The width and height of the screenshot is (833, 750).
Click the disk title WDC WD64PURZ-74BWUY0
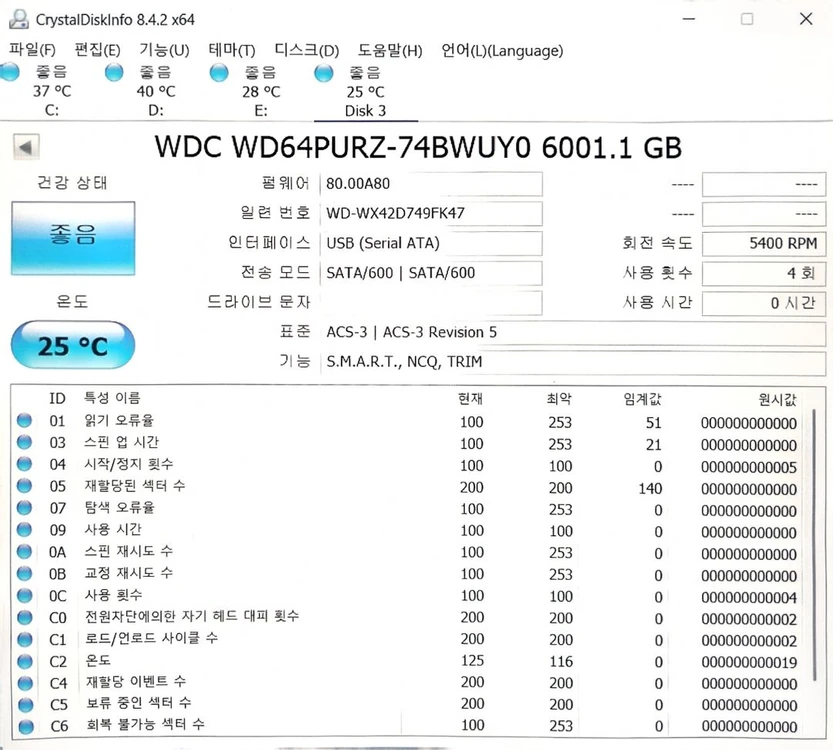(343, 147)
